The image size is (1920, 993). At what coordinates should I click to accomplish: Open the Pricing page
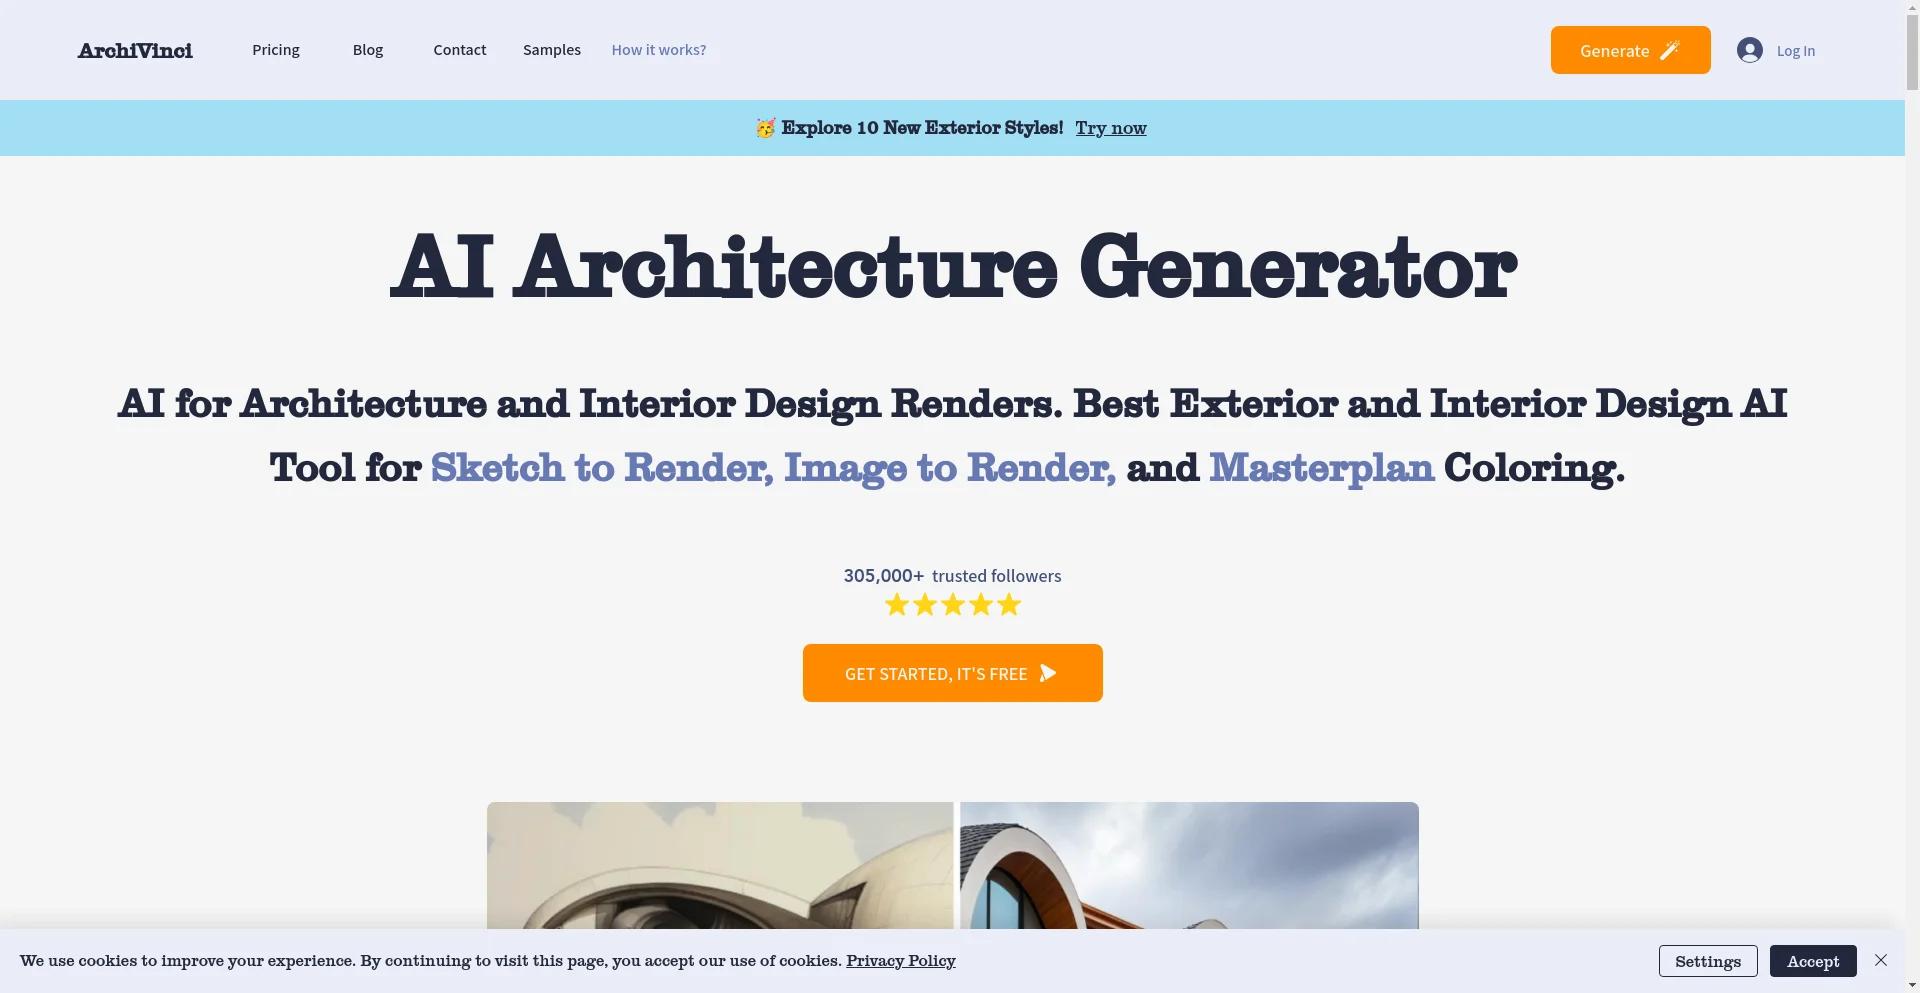(276, 50)
